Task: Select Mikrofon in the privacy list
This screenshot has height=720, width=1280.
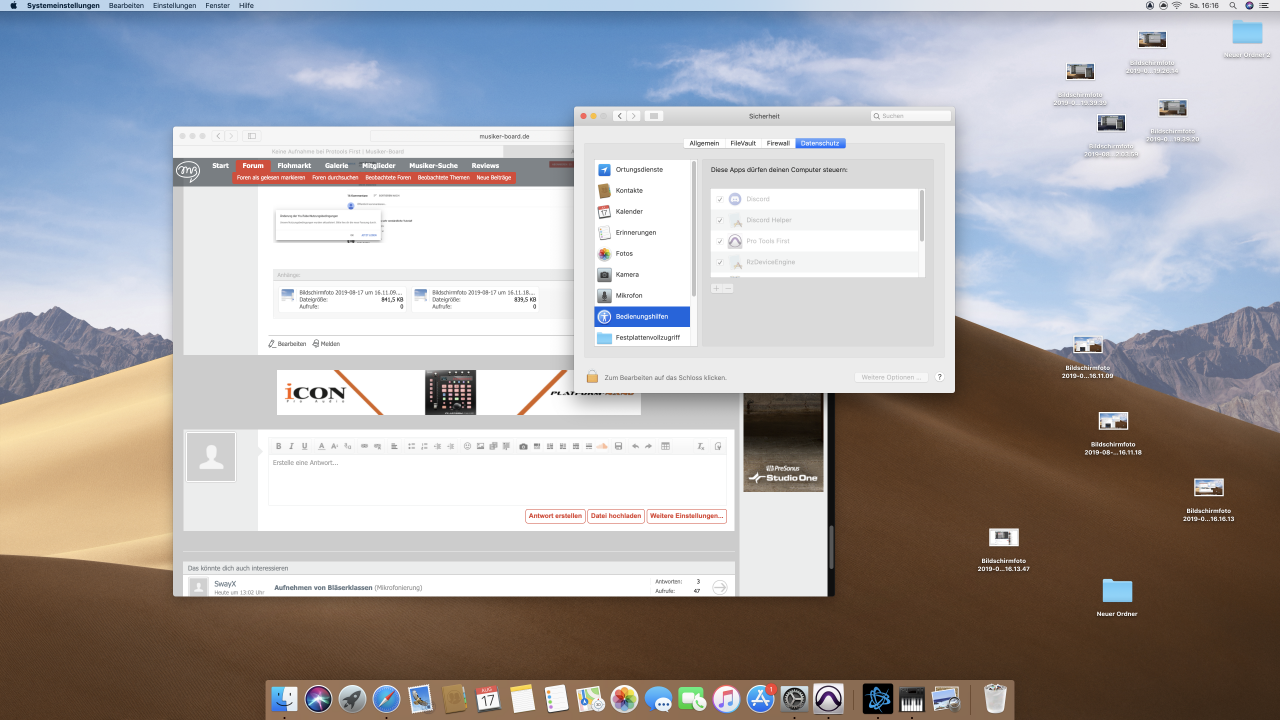Action: [643, 296]
